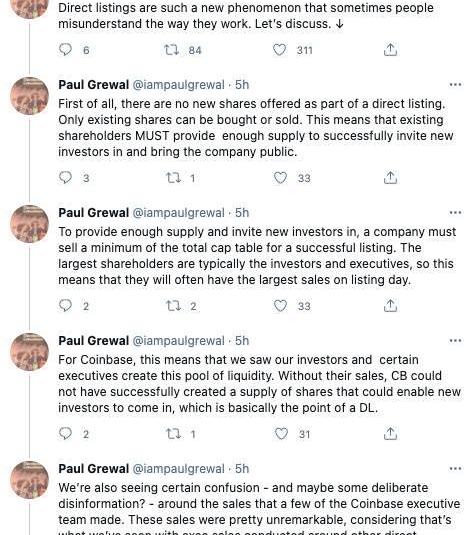View profile photo beside 'We're also seeing' tweet

30,480
